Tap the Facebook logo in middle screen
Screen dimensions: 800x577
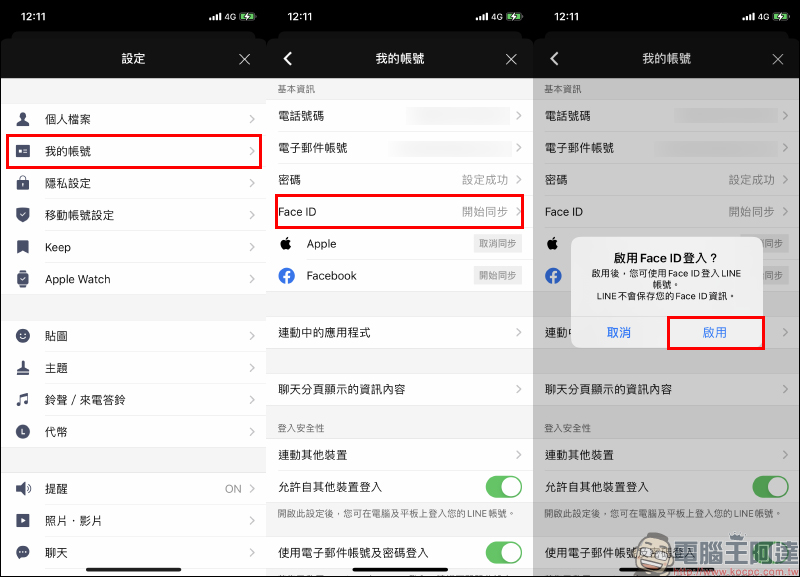(286, 275)
